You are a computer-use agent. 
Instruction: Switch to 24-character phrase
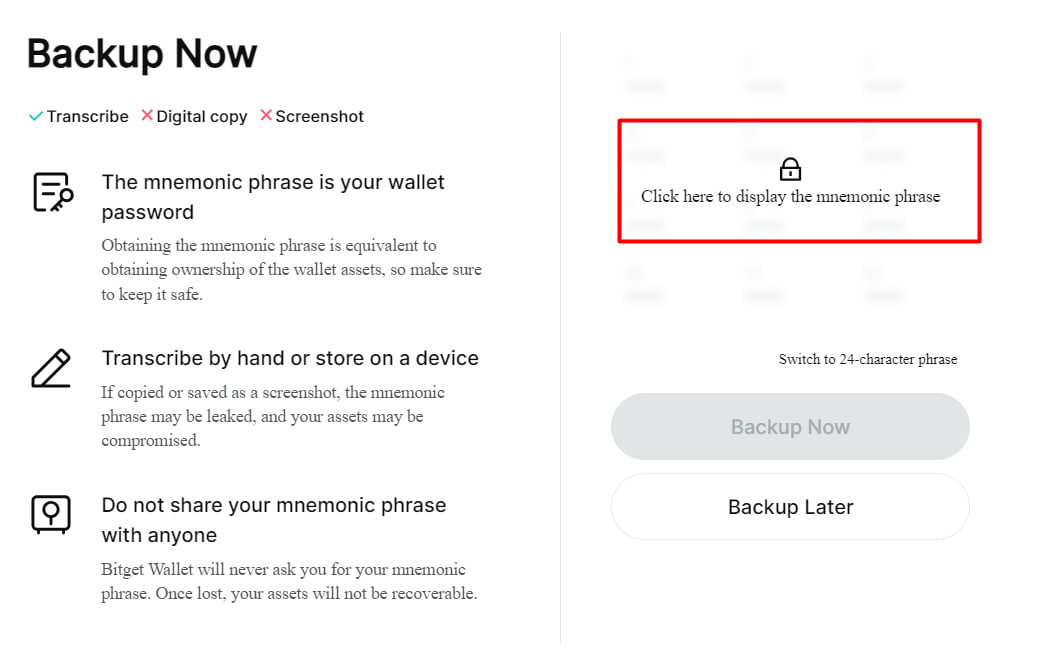[x=868, y=359]
